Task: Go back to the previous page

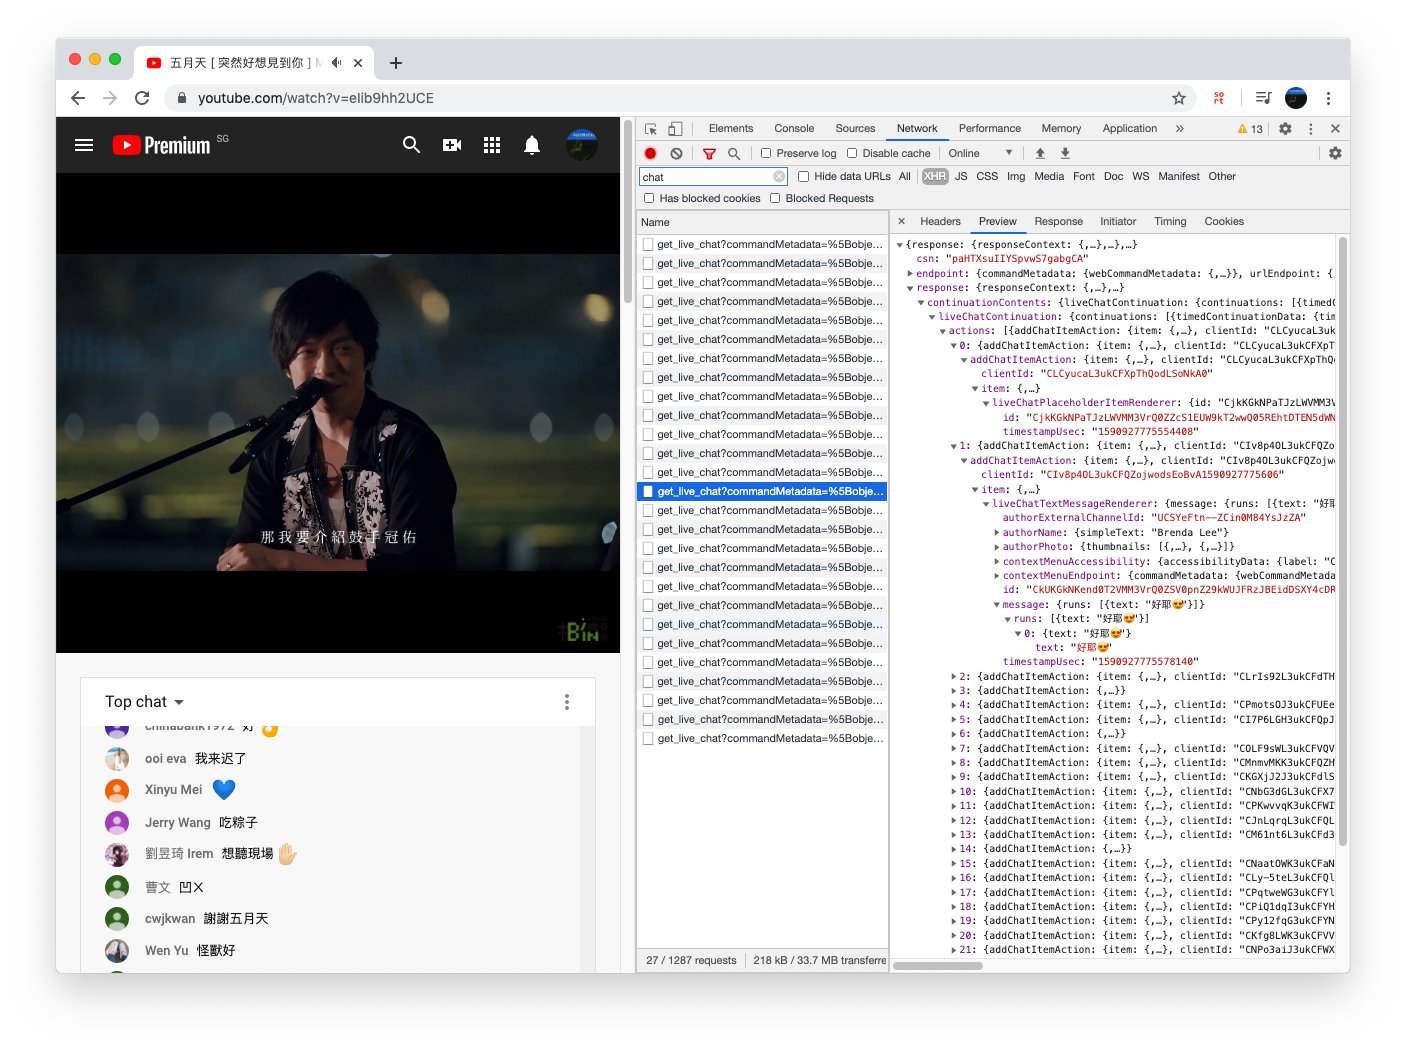Action: tap(78, 98)
